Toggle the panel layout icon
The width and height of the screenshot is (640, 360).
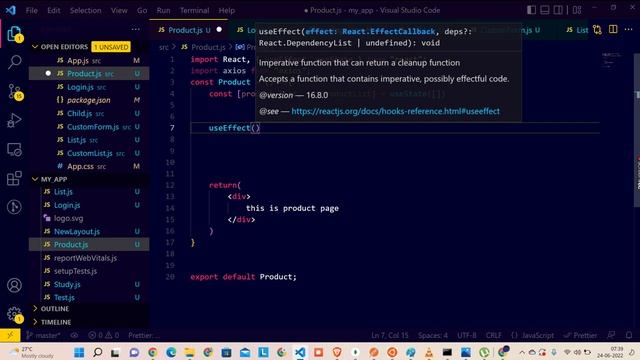coord(544,10)
